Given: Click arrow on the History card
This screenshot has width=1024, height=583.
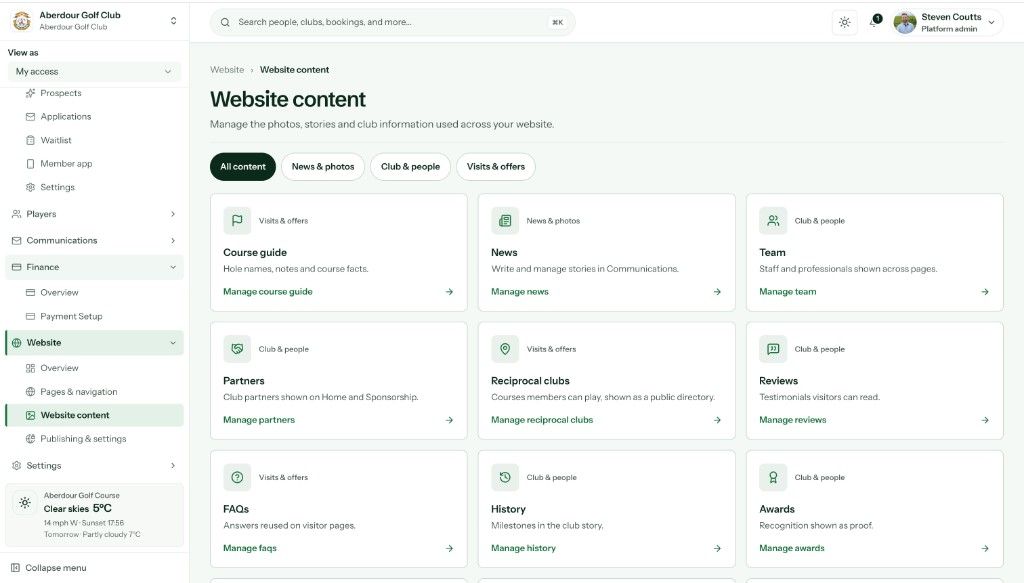Looking at the screenshot, I should [x=717, y=548].
